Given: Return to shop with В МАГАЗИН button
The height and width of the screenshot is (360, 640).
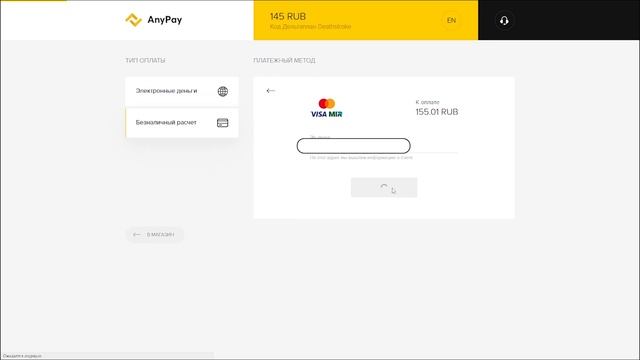Looking at the screenshot, I should [154, 234].
